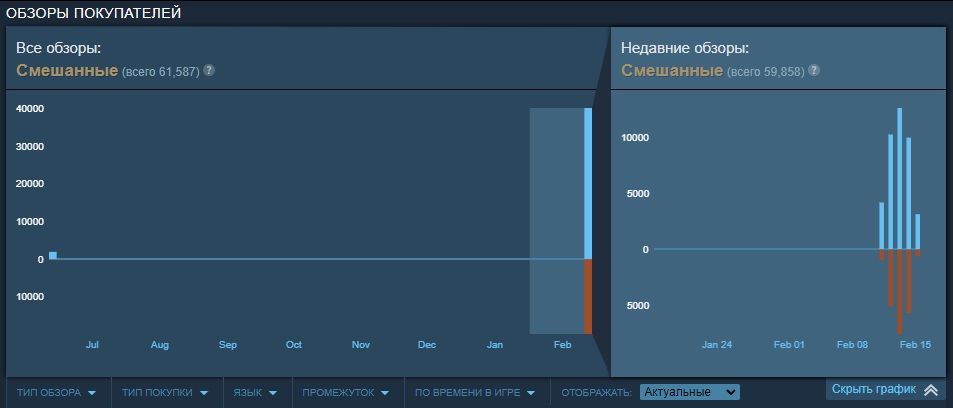
Task: Click help icon beside recent reviews total 59,858
Action: 814,71
